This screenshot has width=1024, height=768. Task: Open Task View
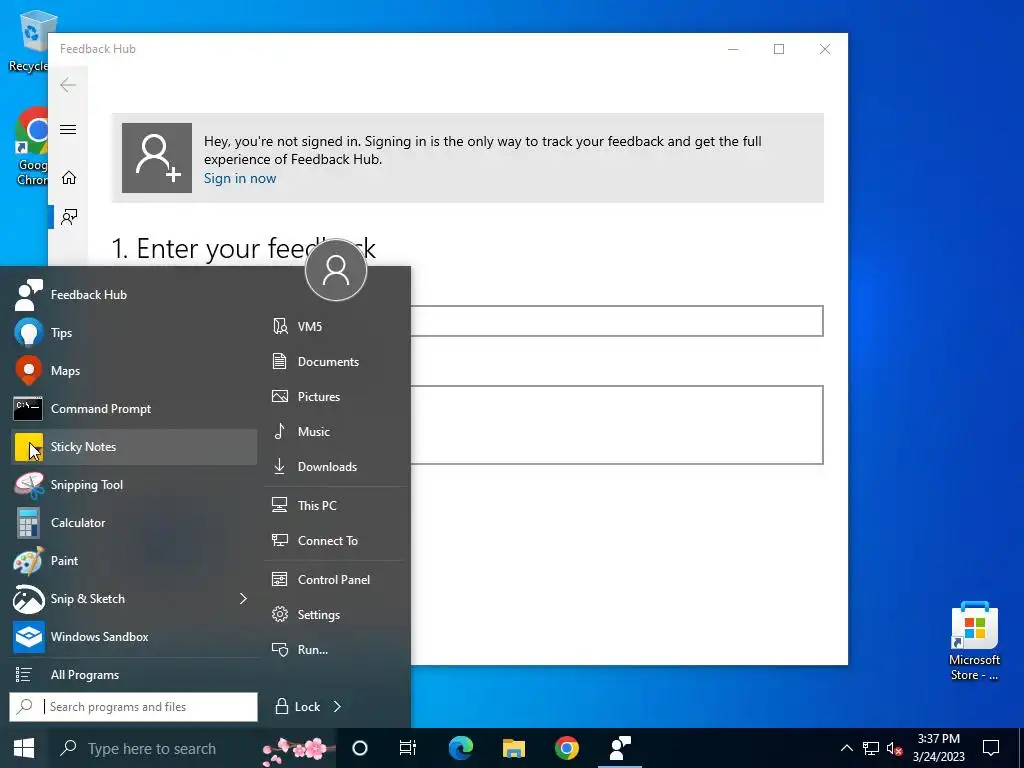[408, 748]
